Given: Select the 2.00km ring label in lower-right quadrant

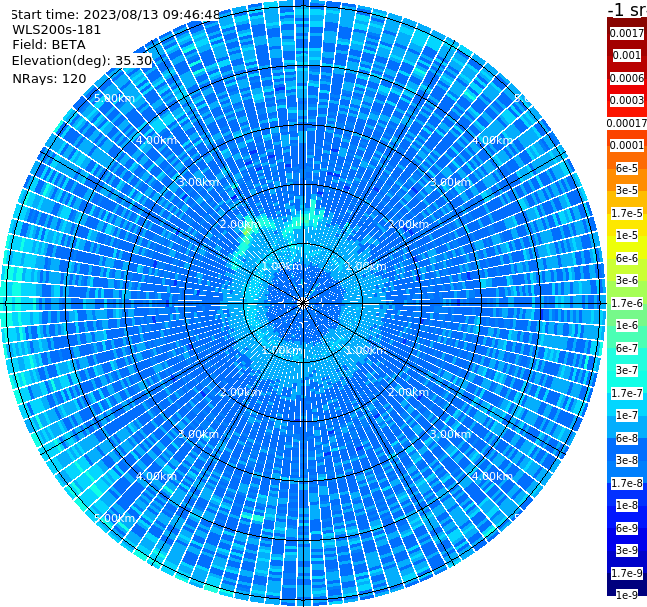Looking at the screenshot, I should (x=409, y=392).
